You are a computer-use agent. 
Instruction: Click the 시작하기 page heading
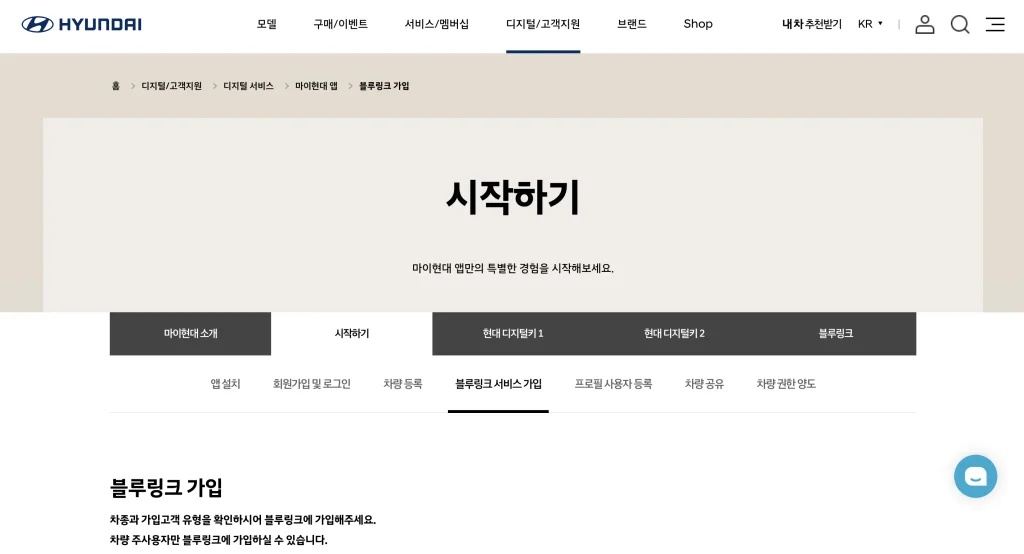513,197
